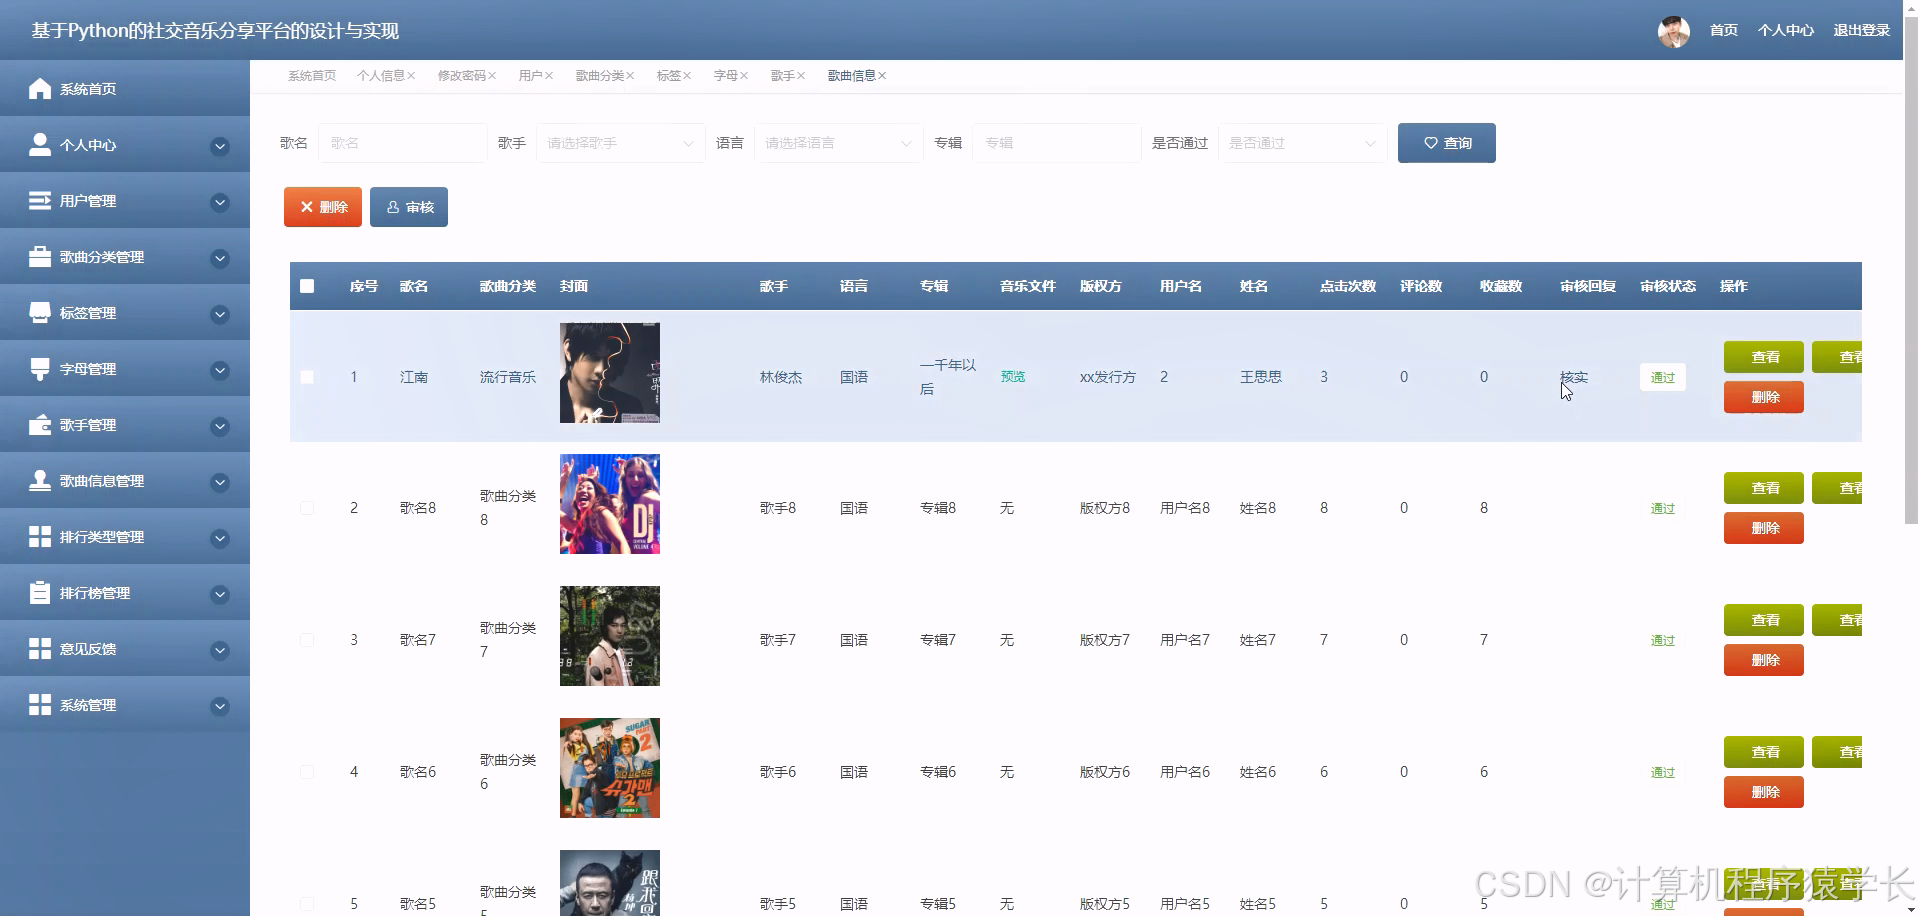Screen dimensions: 1920x916
Task: Open the 歌名6 cover thumbnail
Action: coord(610,768)
